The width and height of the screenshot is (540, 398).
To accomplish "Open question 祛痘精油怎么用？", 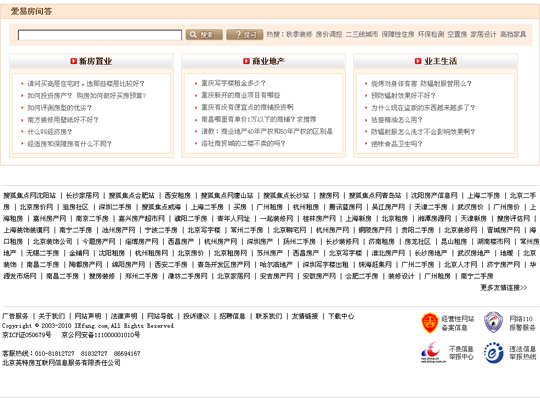I will click(x=397, y=120).
